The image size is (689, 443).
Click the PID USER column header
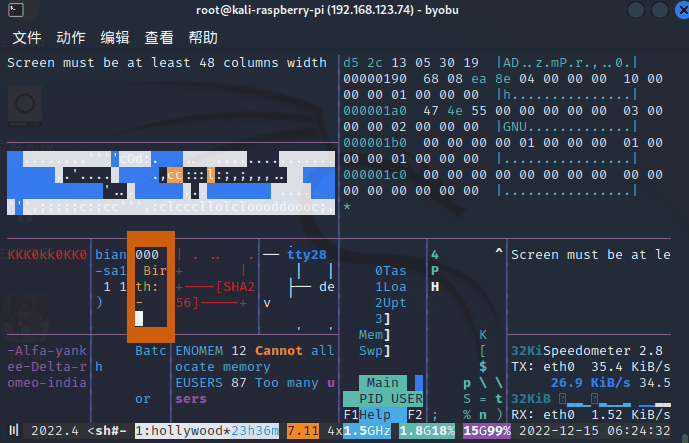coord(391,399)
